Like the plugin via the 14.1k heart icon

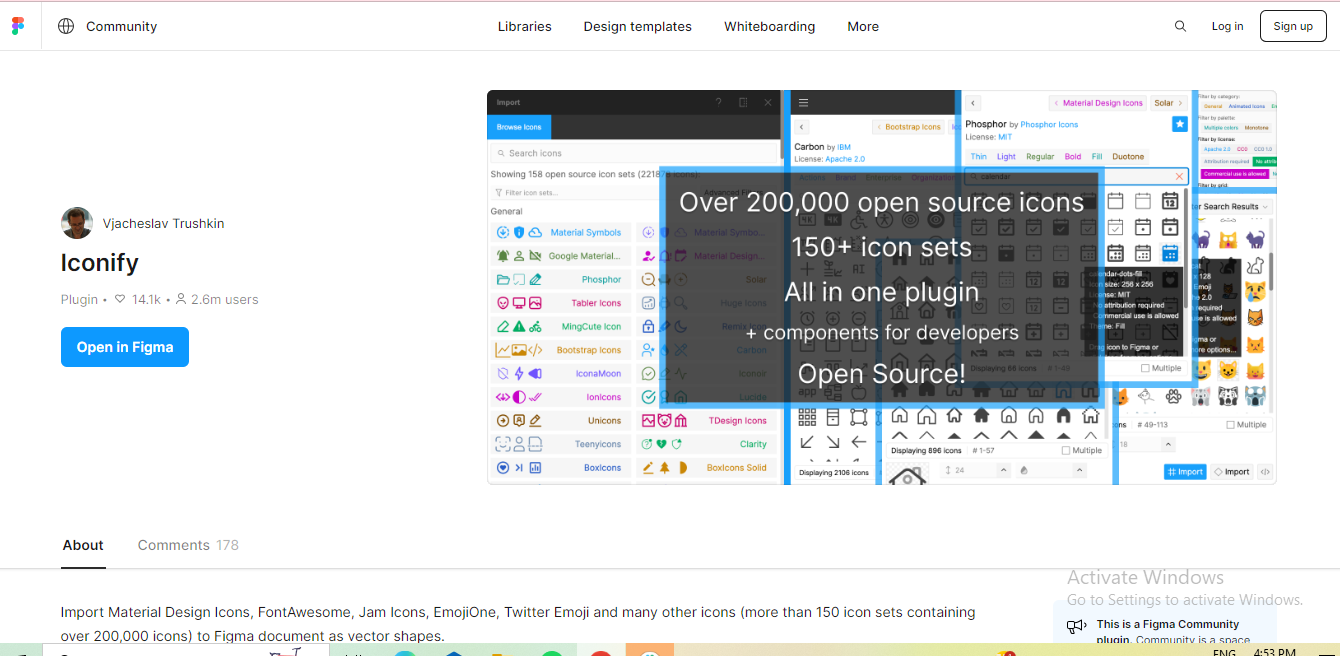[x=120, y=299]
